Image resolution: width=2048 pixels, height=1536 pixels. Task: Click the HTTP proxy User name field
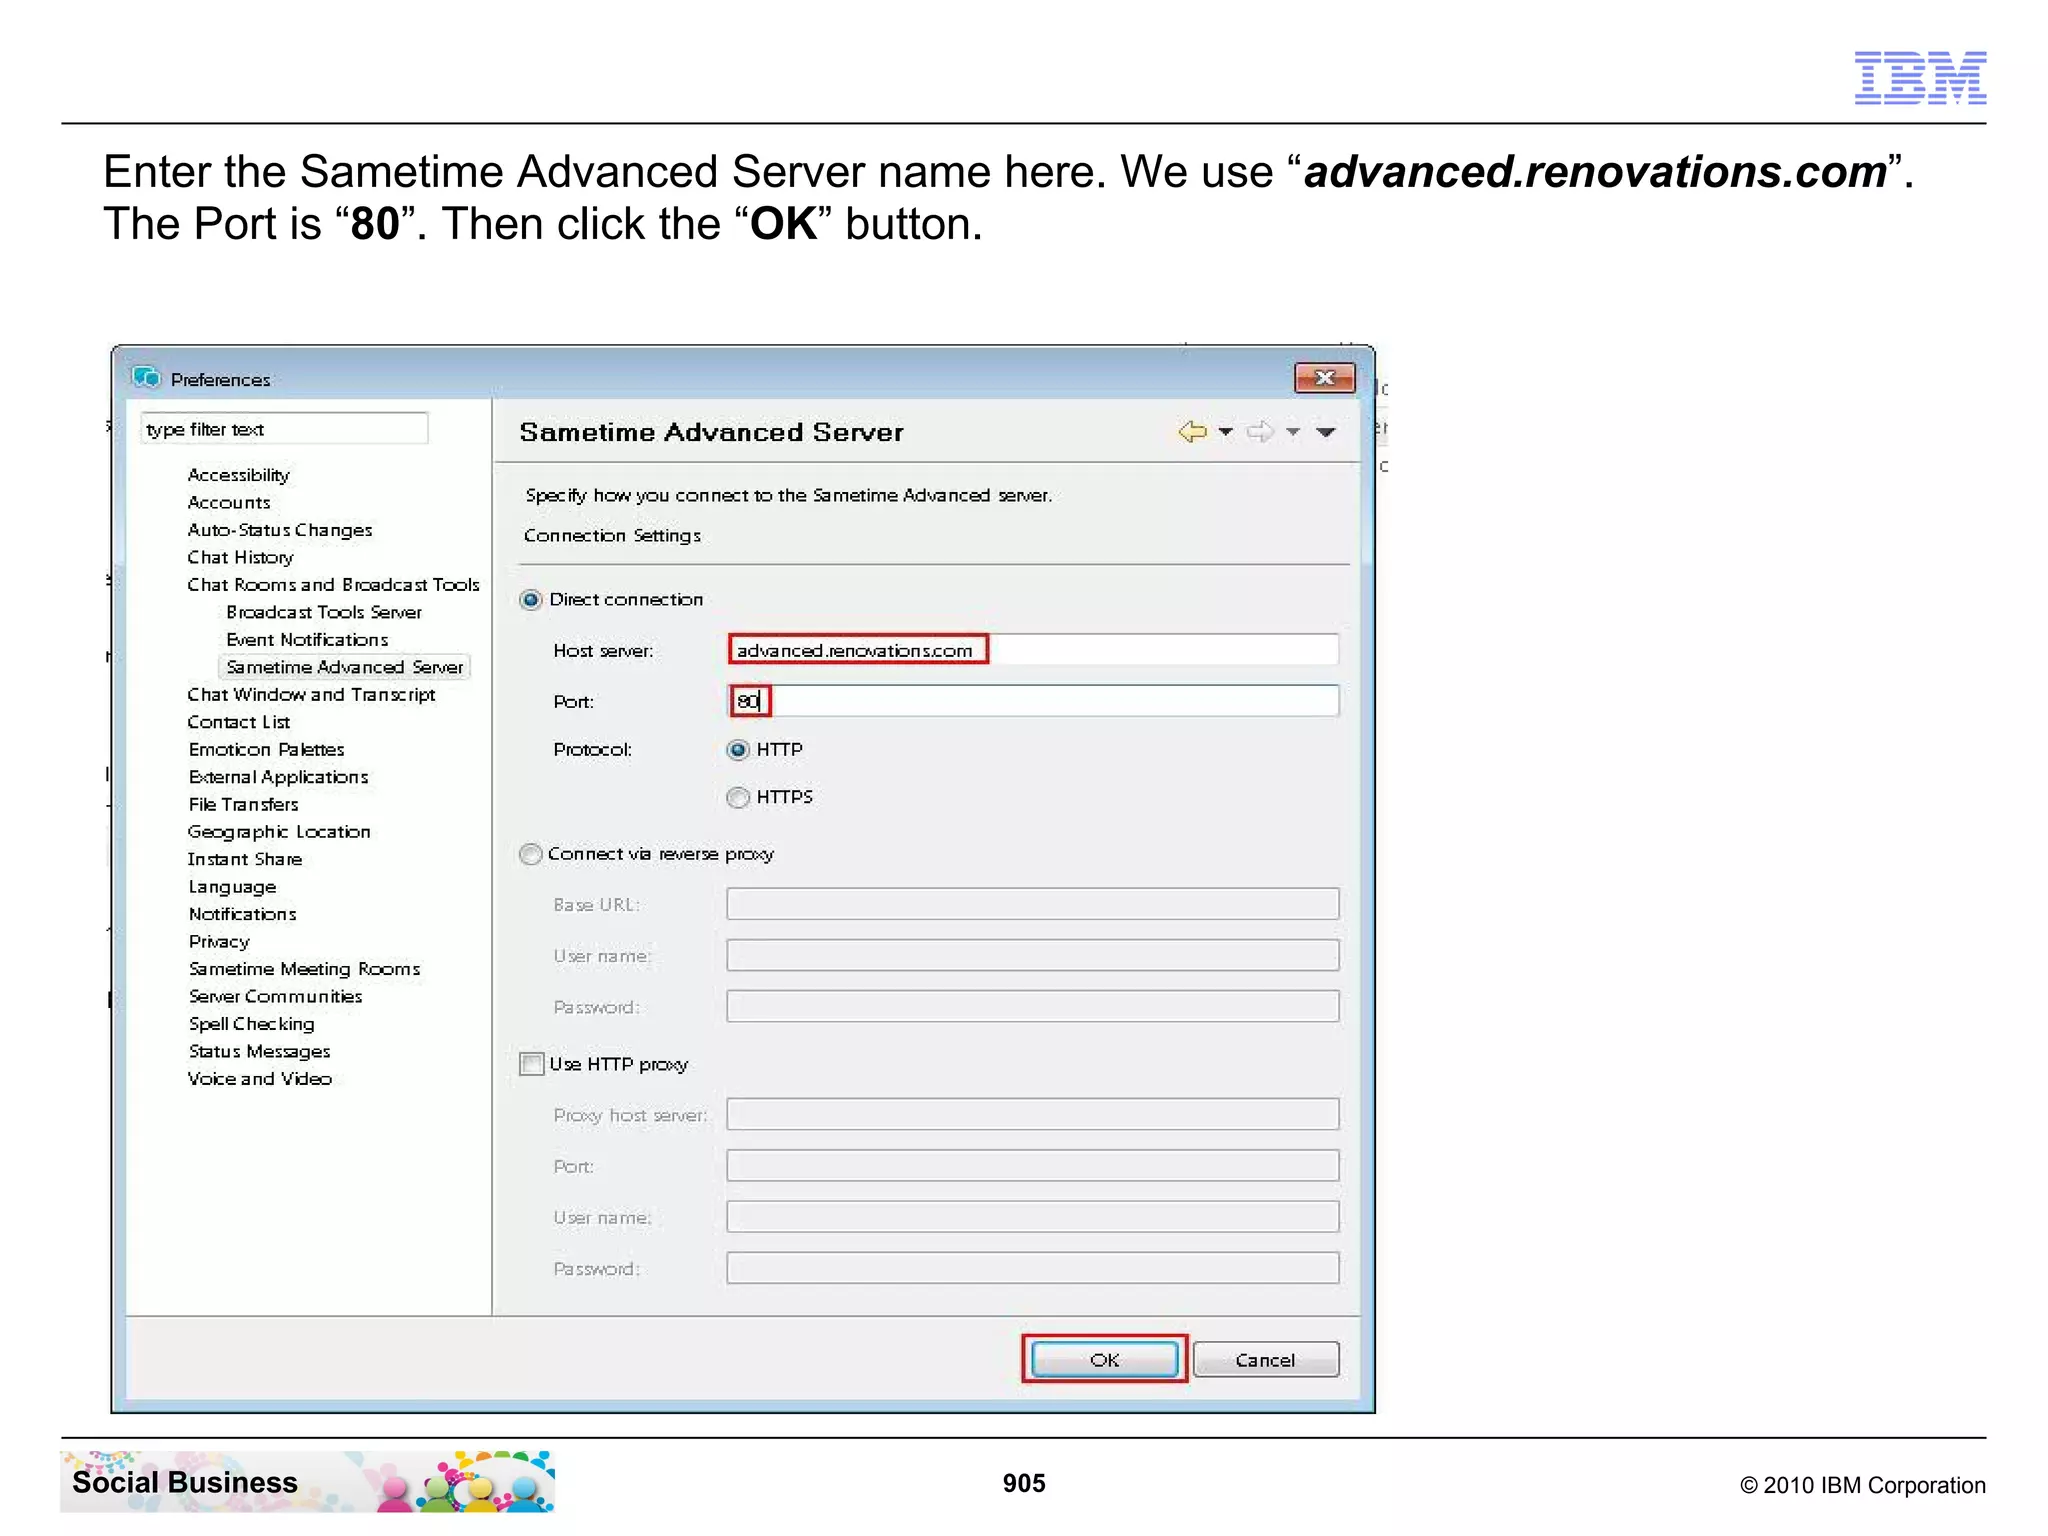pos(1033,1217)
